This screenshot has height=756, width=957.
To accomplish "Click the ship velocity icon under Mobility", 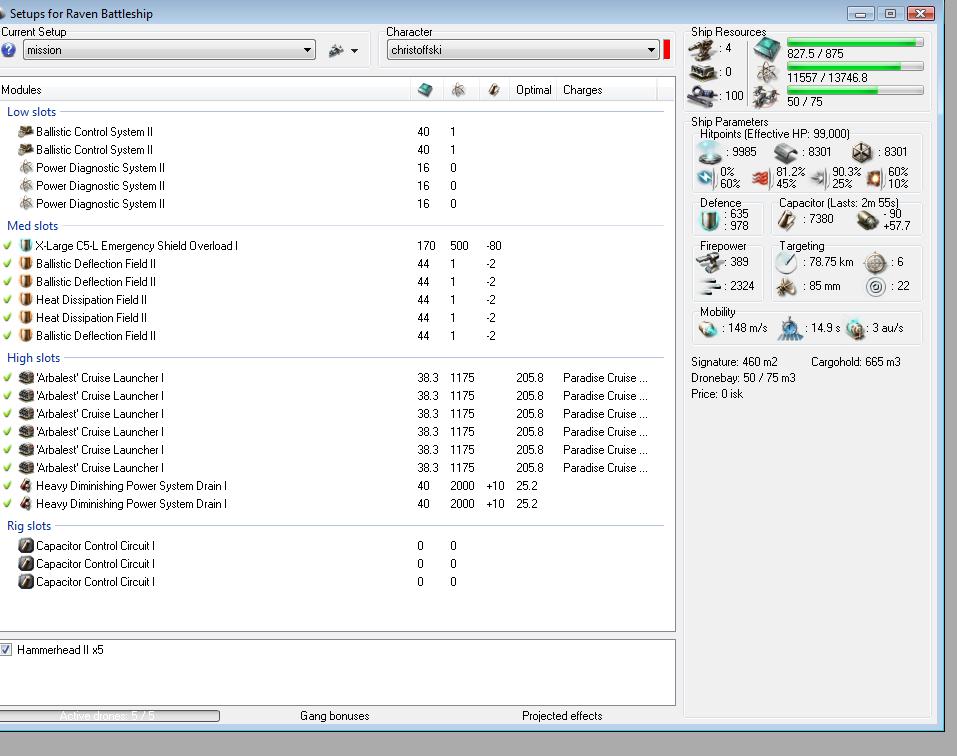I will pos(709,328).
